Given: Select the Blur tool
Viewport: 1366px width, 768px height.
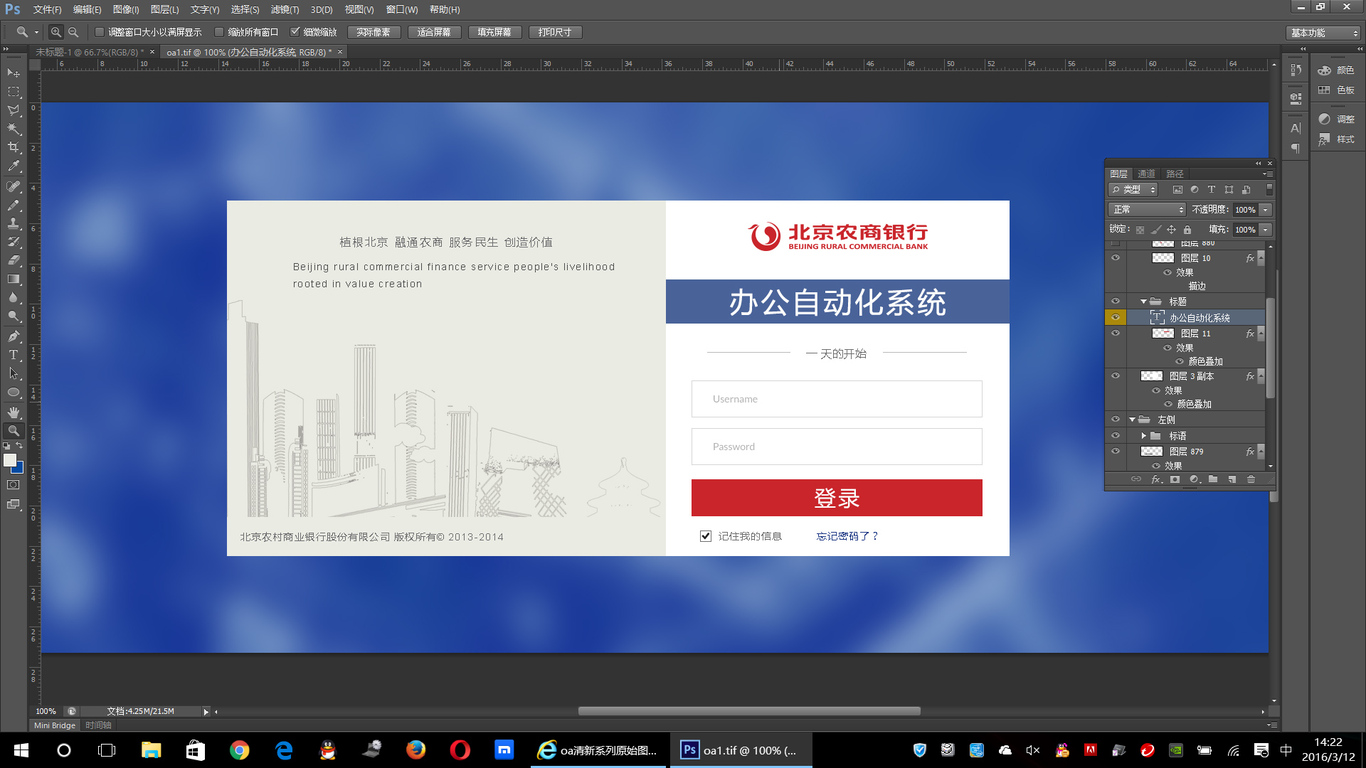Looking at the screenshot, I should tap(13, 298).
